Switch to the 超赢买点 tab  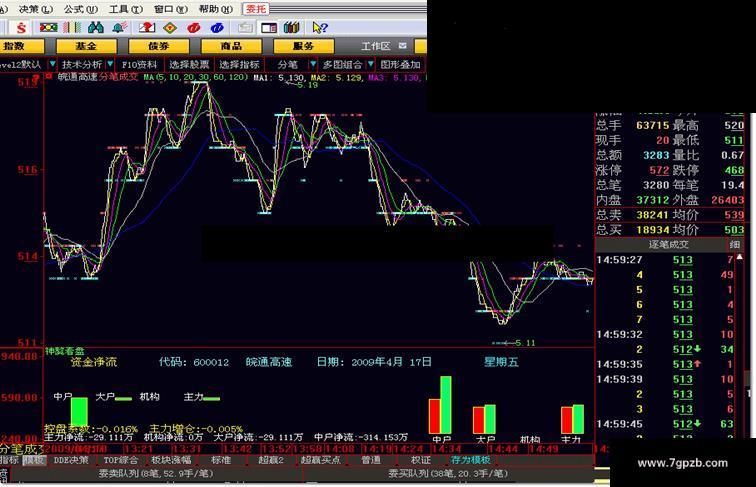321,460
